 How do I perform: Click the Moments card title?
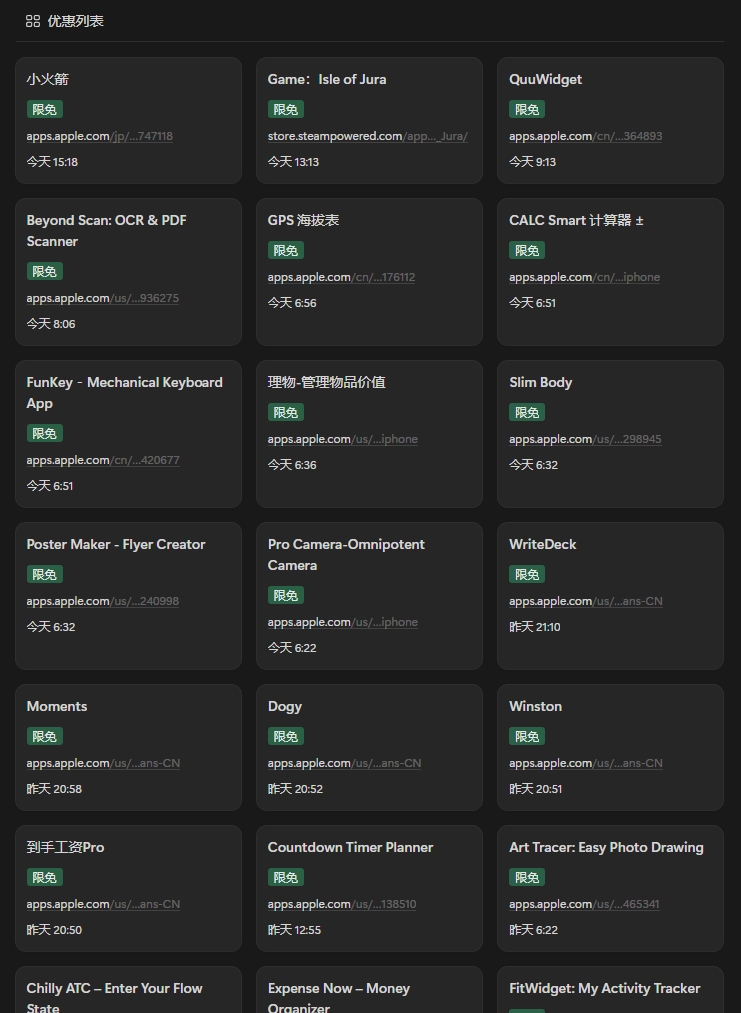pyautogui.click(x=57, y=706)
